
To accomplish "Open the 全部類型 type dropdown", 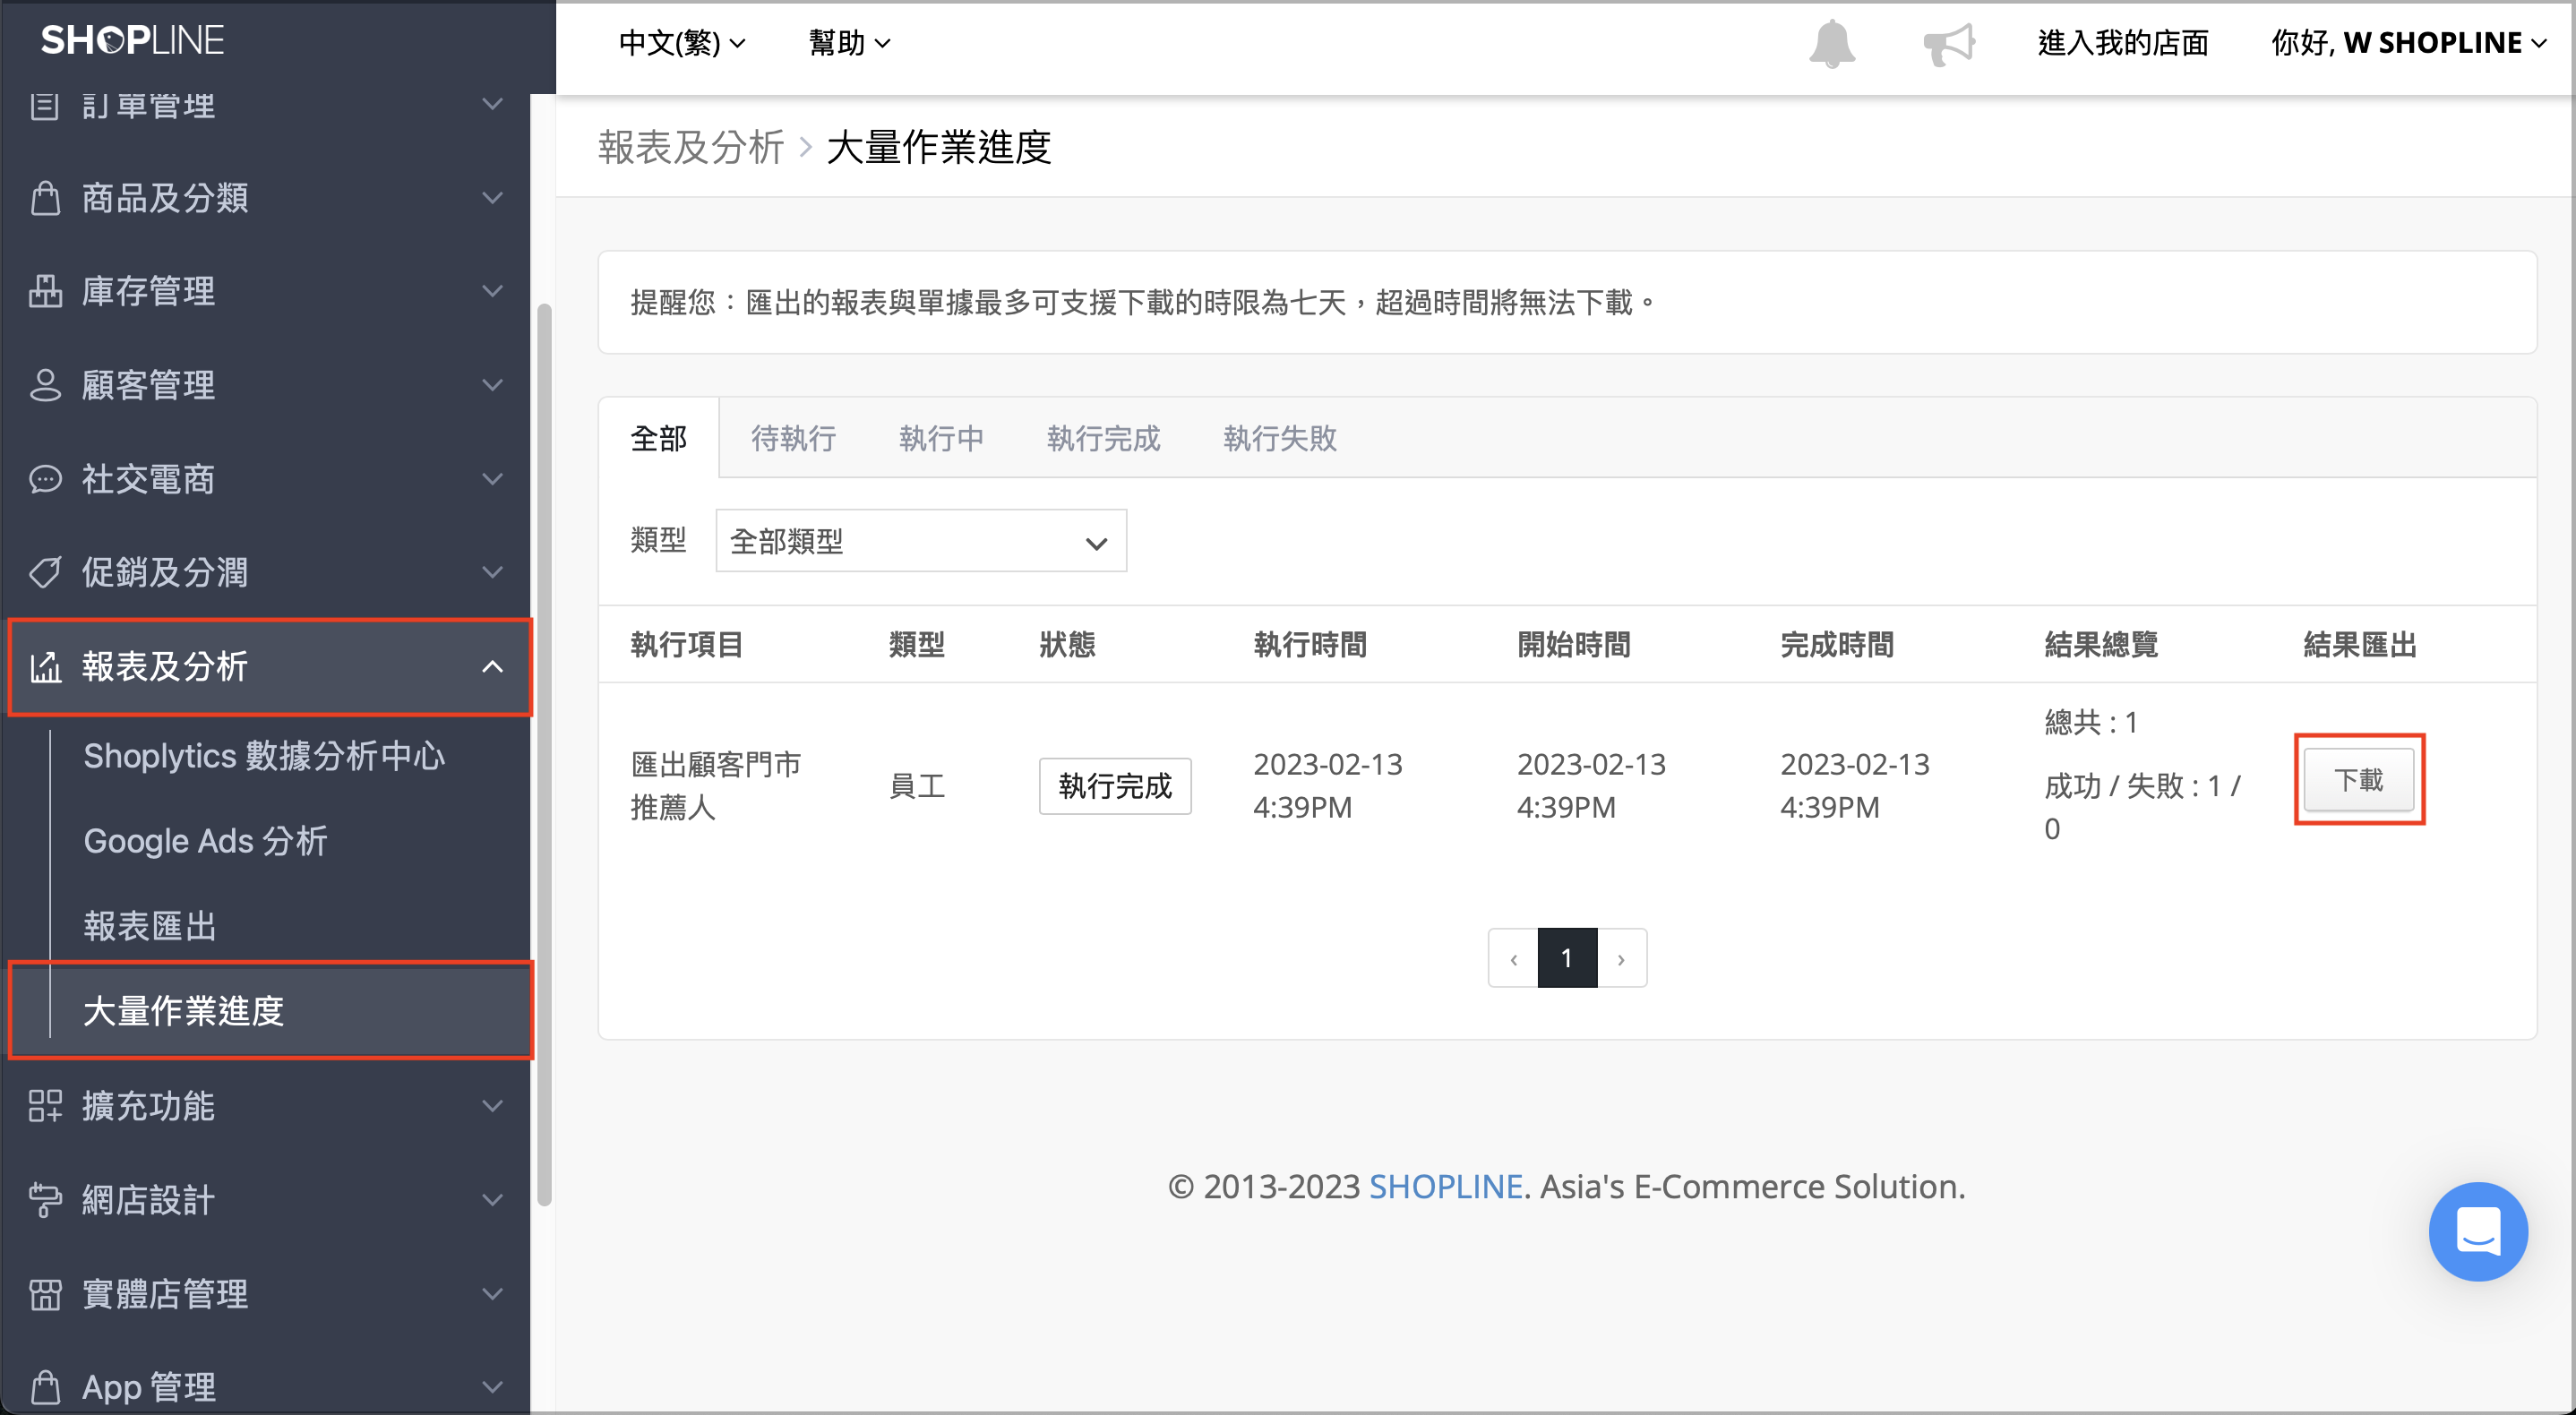I will (921, 541).
